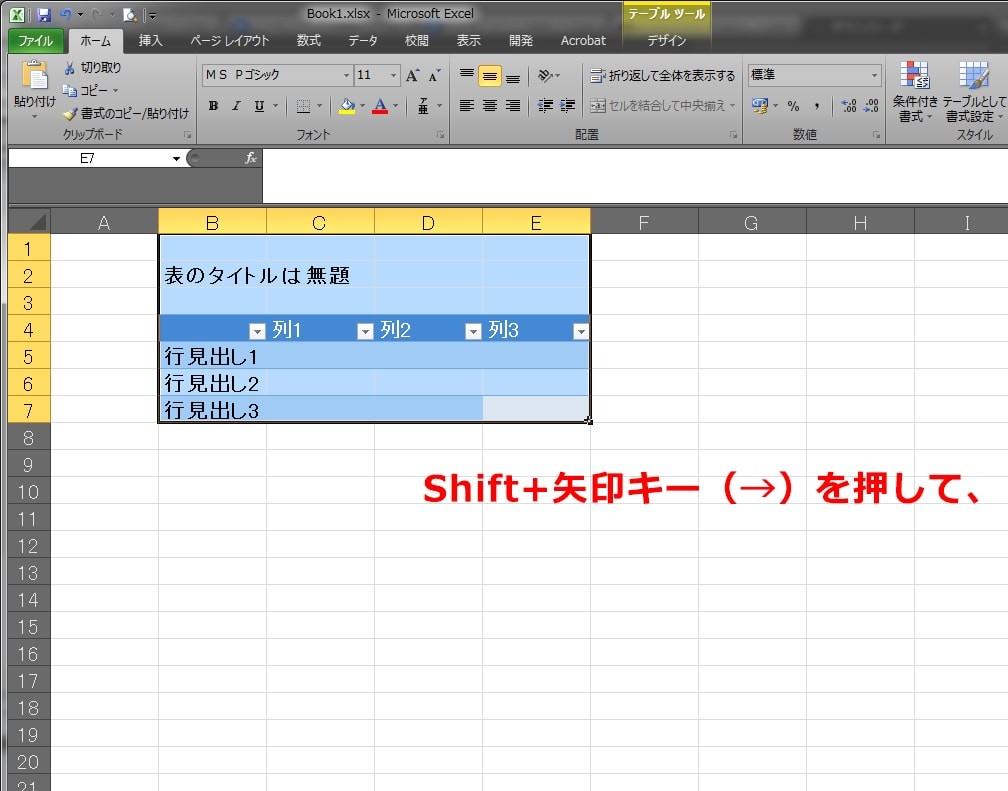Open the font size dropdown

392,75
